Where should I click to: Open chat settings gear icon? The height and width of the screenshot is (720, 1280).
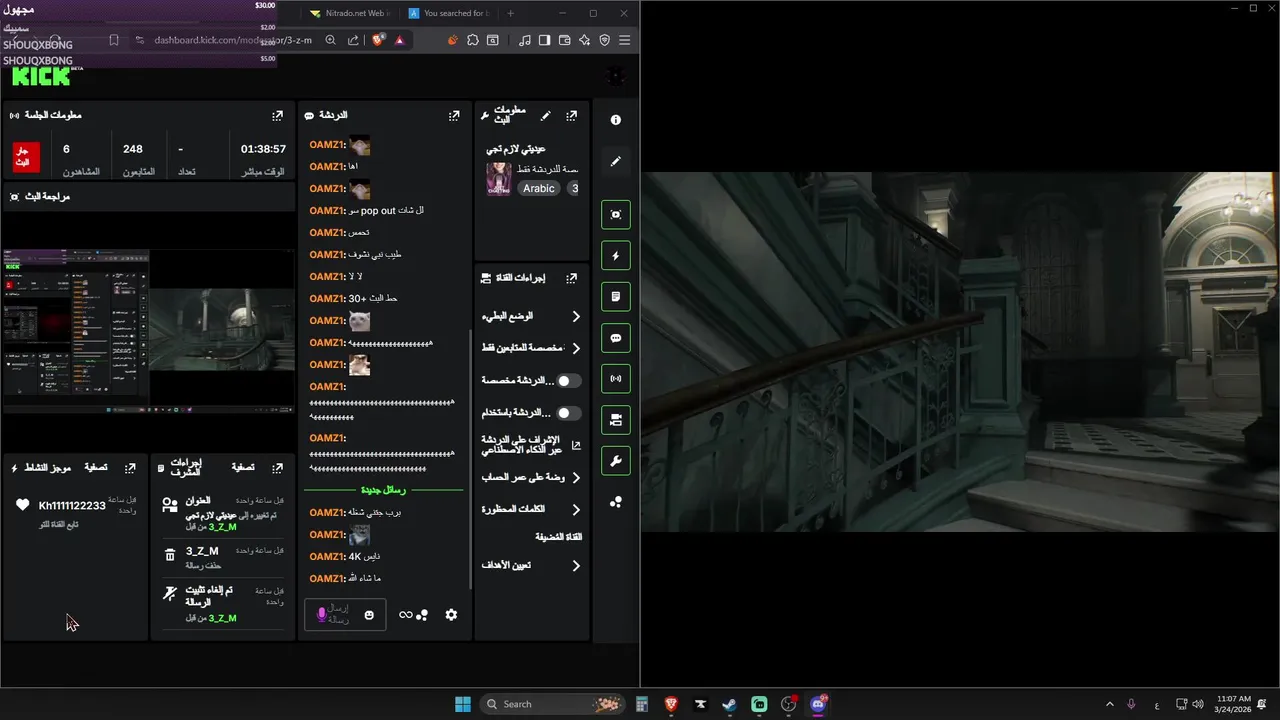pos(451,615)
